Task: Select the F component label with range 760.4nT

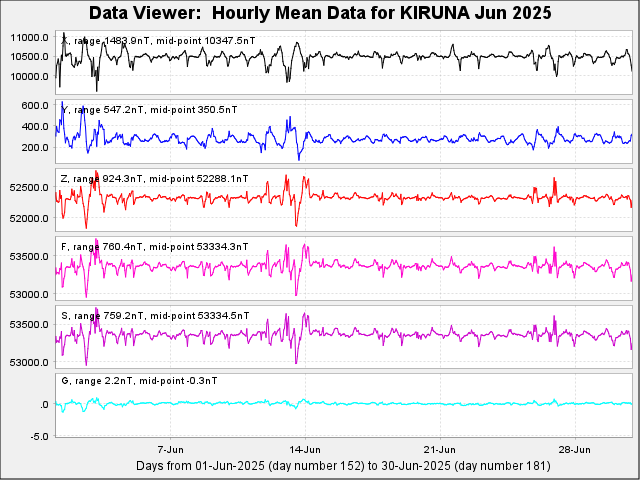Action: pos(154,247)
